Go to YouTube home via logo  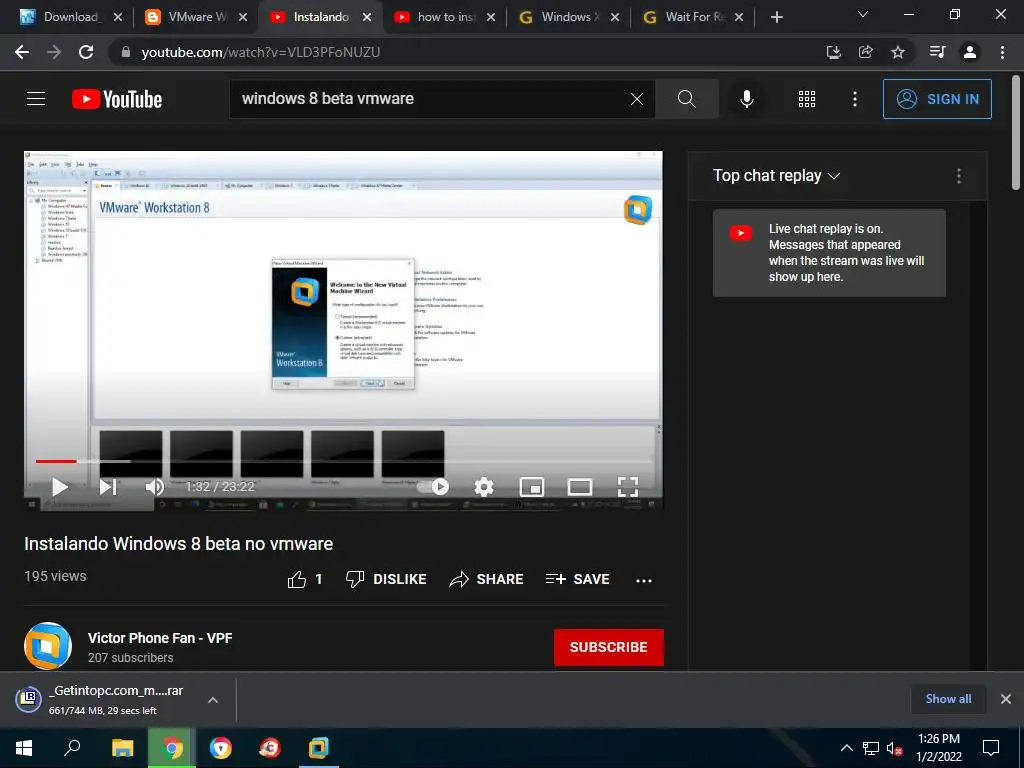point(117,99)
